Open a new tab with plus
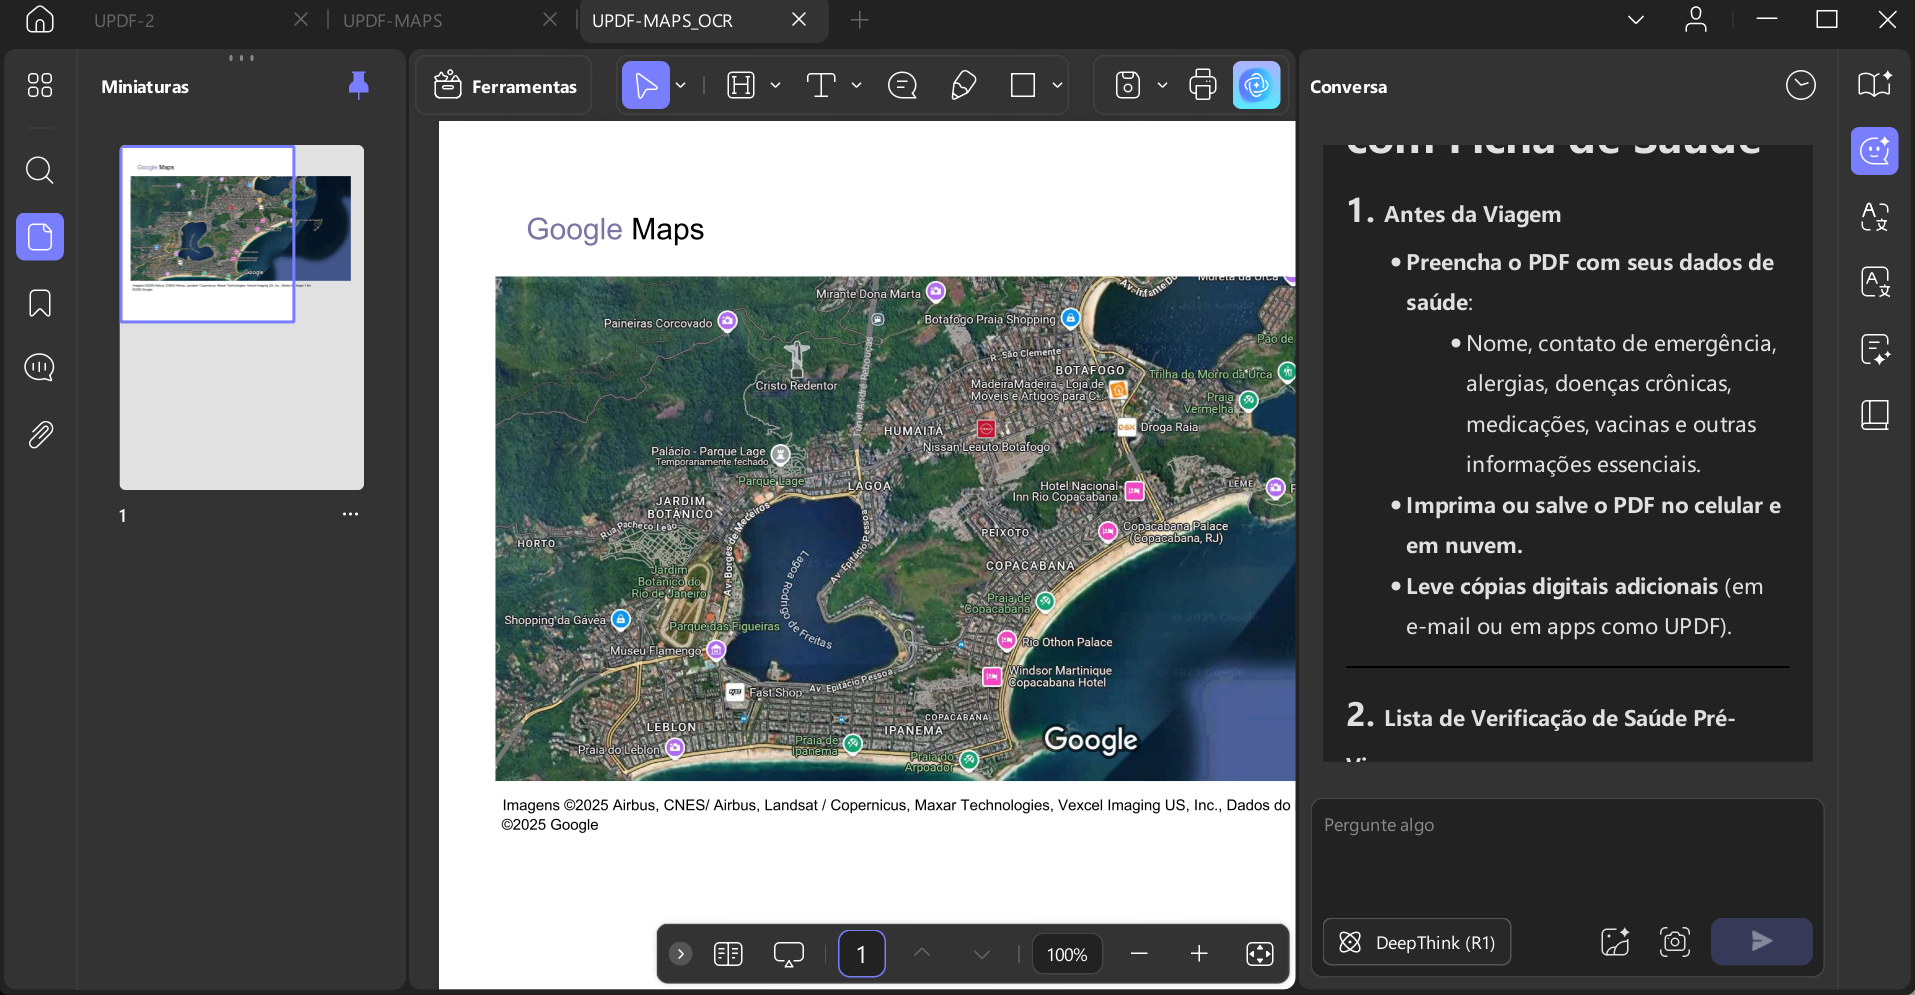This screenshot has width=1915, height=995. coord(860,19)
